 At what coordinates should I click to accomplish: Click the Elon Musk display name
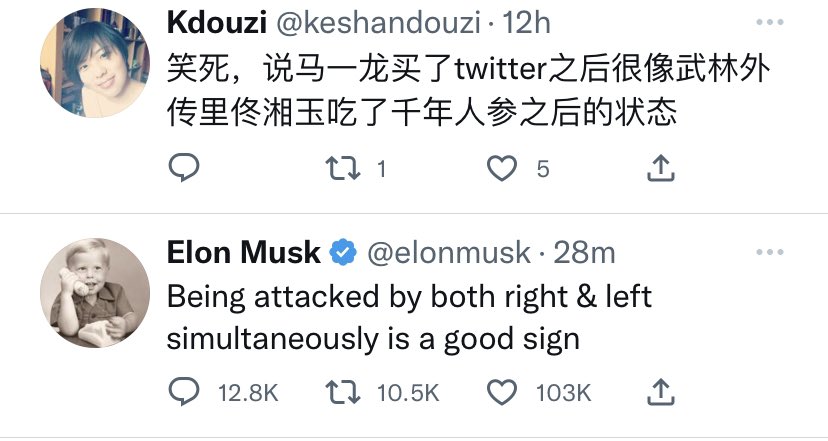(244, 253)
